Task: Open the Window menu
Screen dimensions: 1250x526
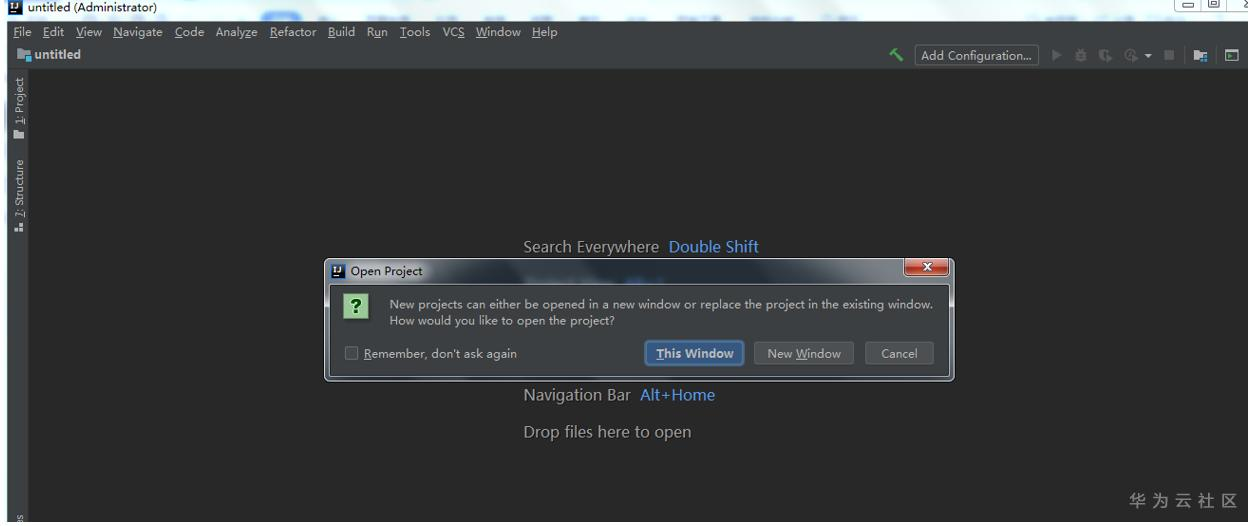Action: (498, 32)
